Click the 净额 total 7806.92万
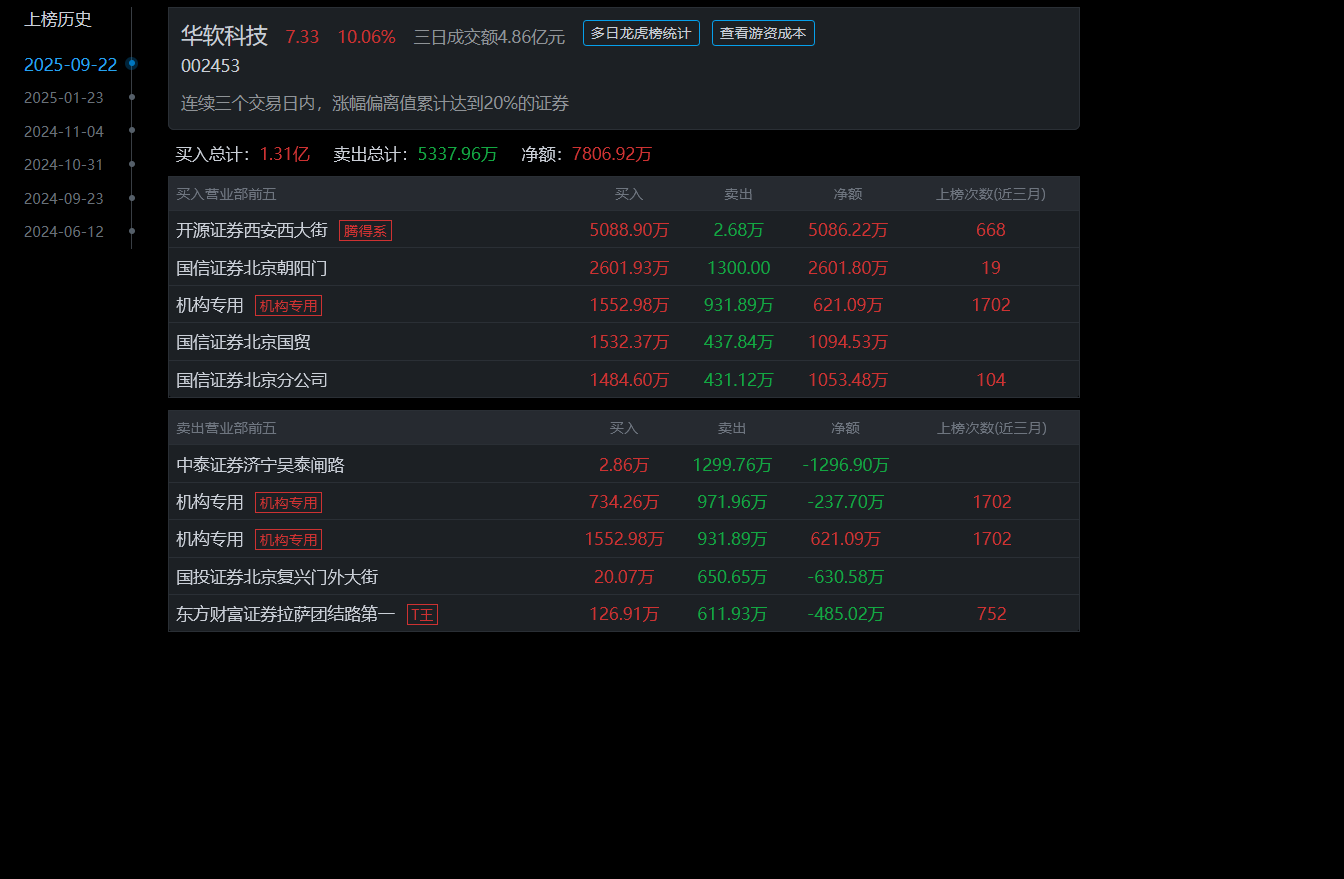 (x=612, y=154)
